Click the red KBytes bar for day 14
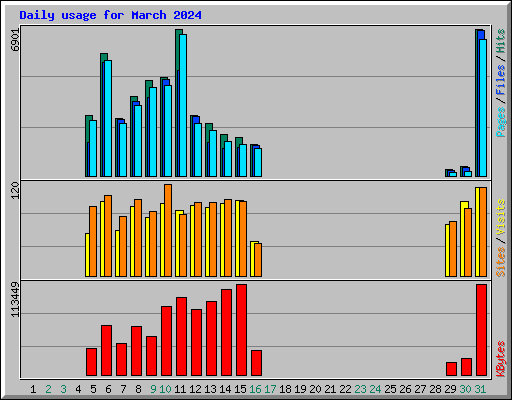 pos(226,333)
